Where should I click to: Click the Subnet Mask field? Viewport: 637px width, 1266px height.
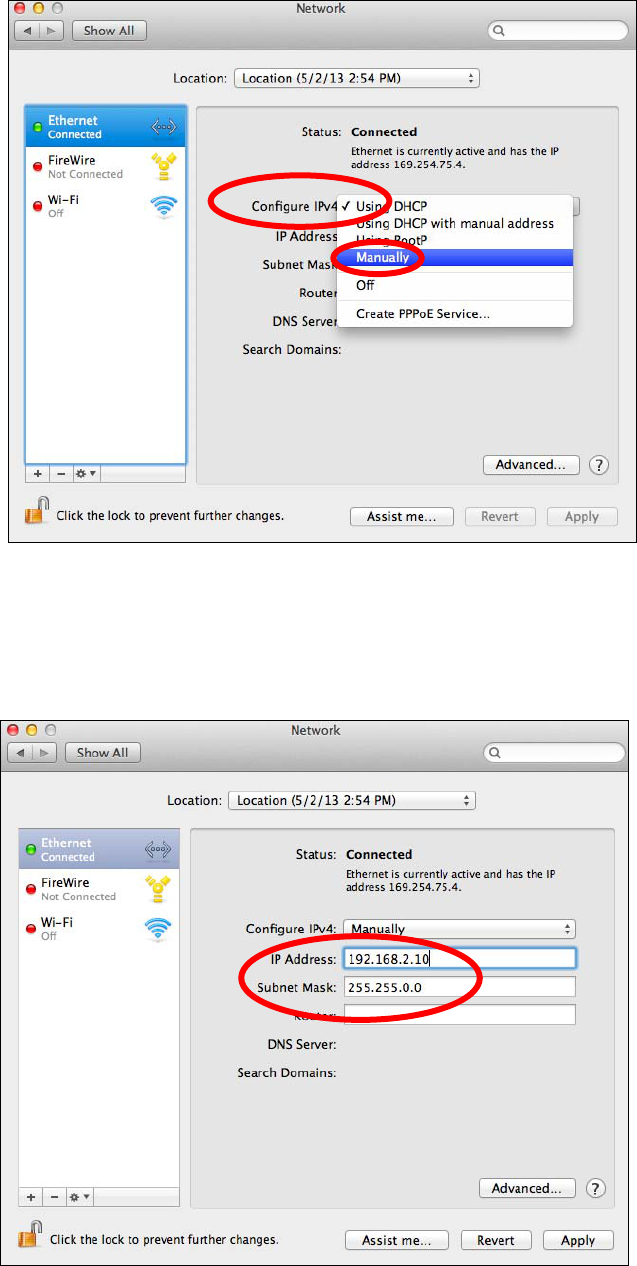coord(459,987)
